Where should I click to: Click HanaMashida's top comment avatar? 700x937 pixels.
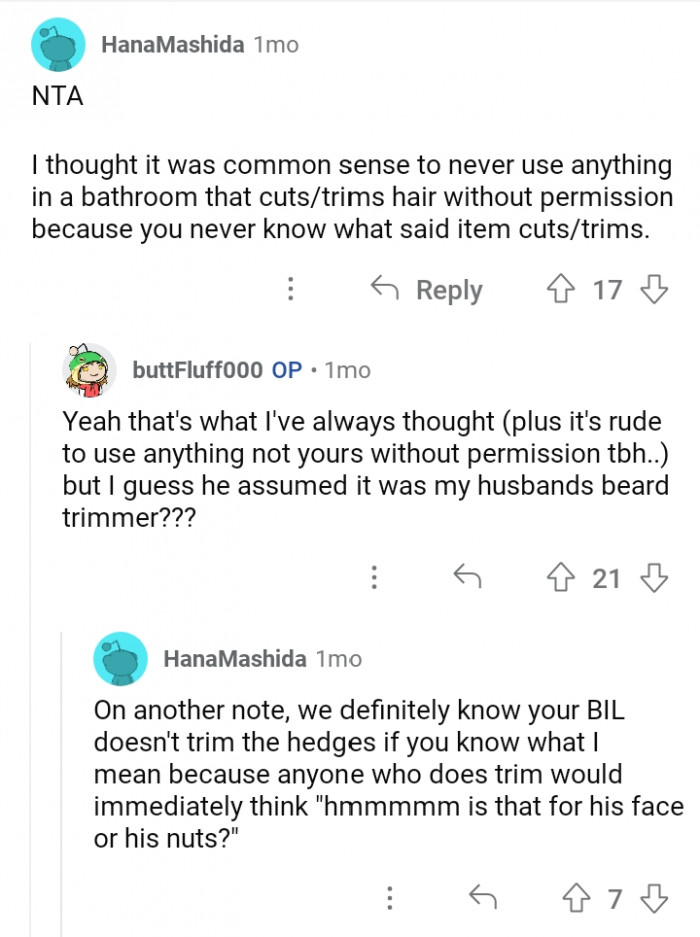click(x=57, y=47)
